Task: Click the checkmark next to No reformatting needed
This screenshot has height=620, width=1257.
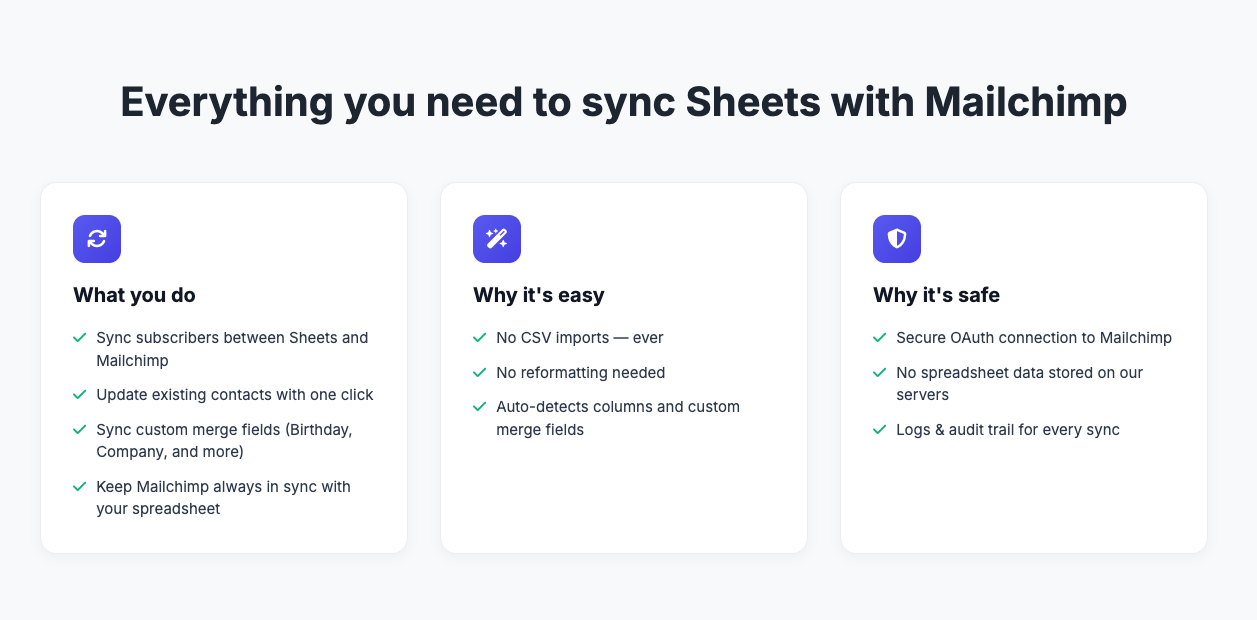Action: [x=479, y=372]
